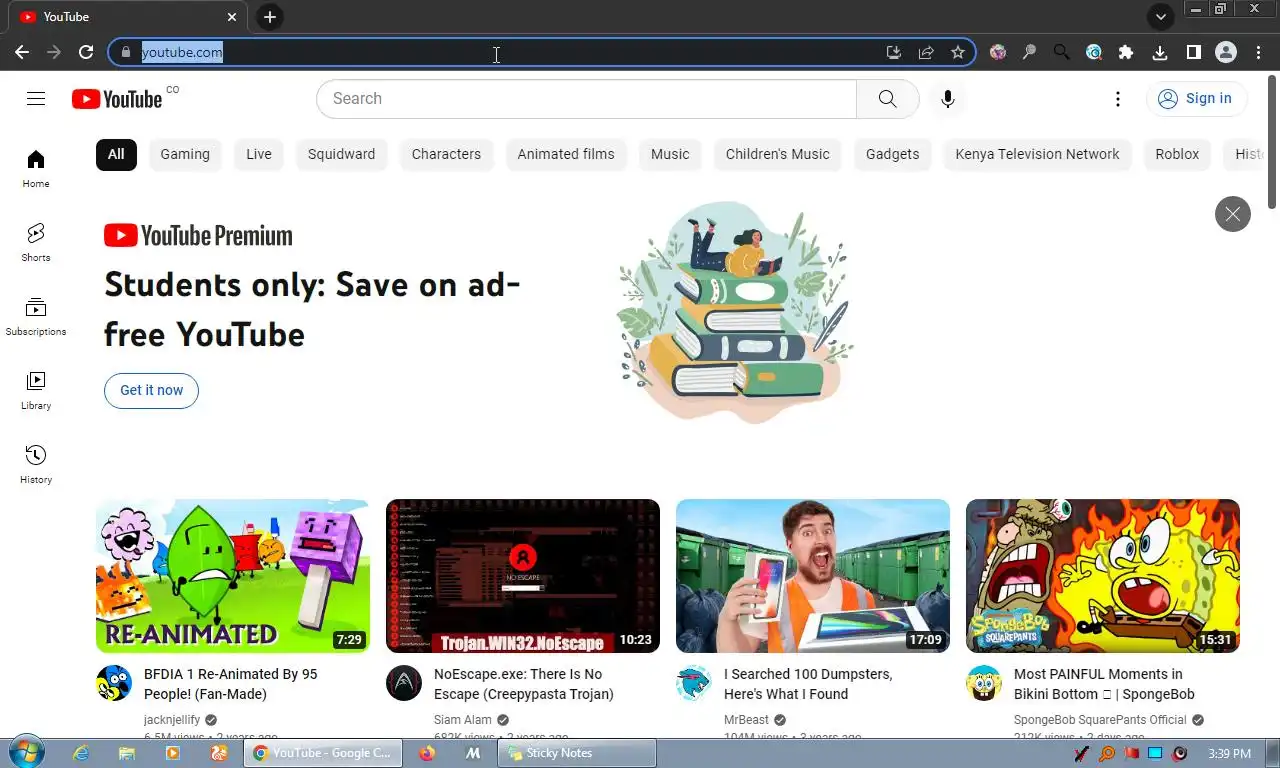
Task: Open MrBeast channel name link
Action: tap(746, 720)
